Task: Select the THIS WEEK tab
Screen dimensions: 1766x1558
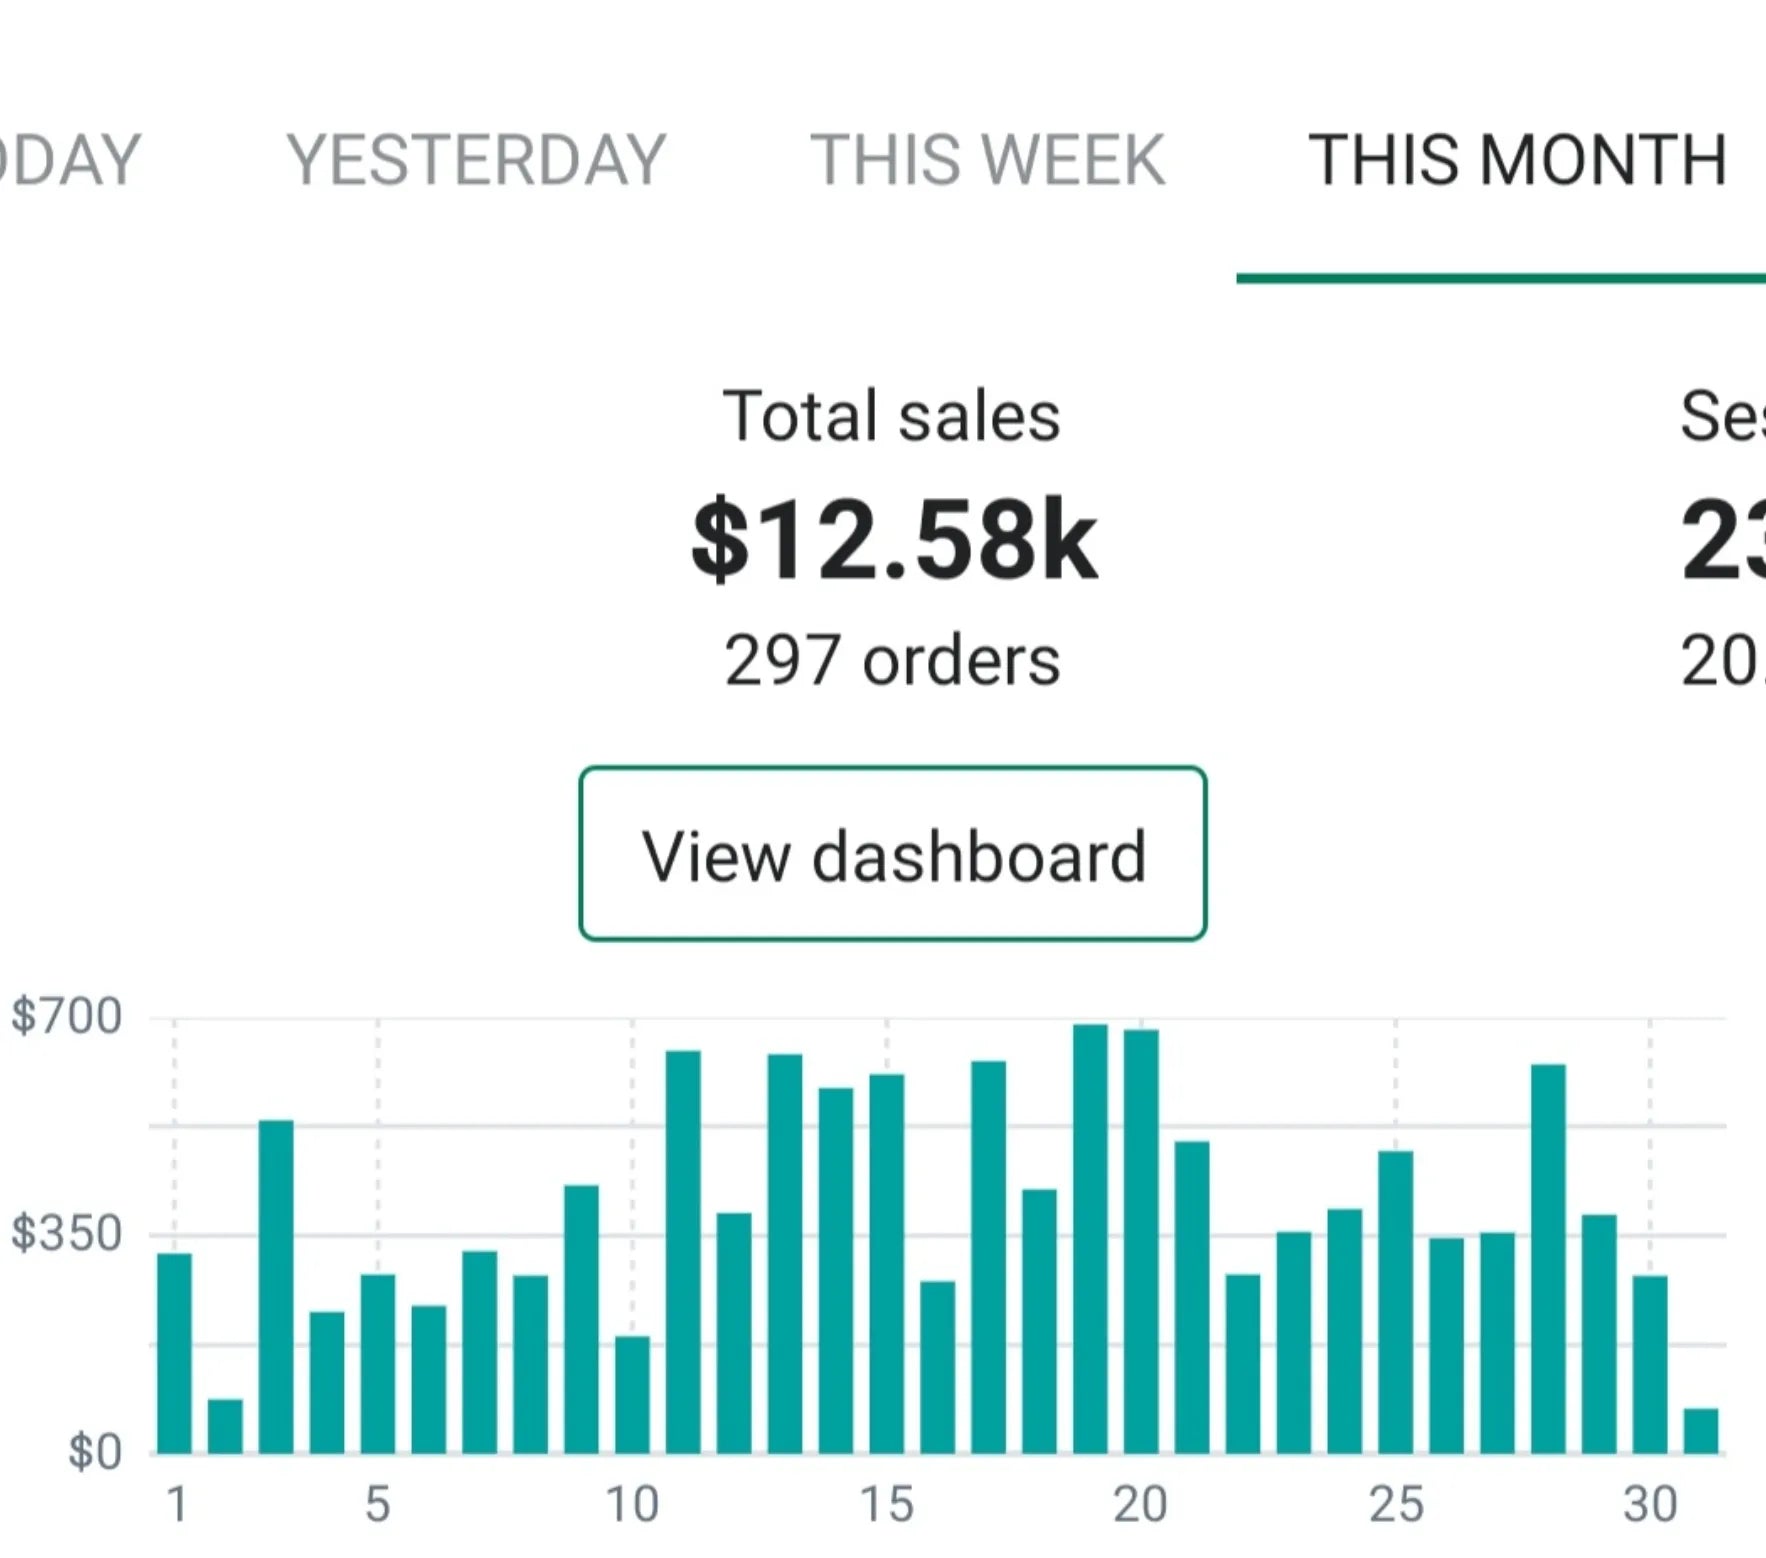Action: [987, 160]
